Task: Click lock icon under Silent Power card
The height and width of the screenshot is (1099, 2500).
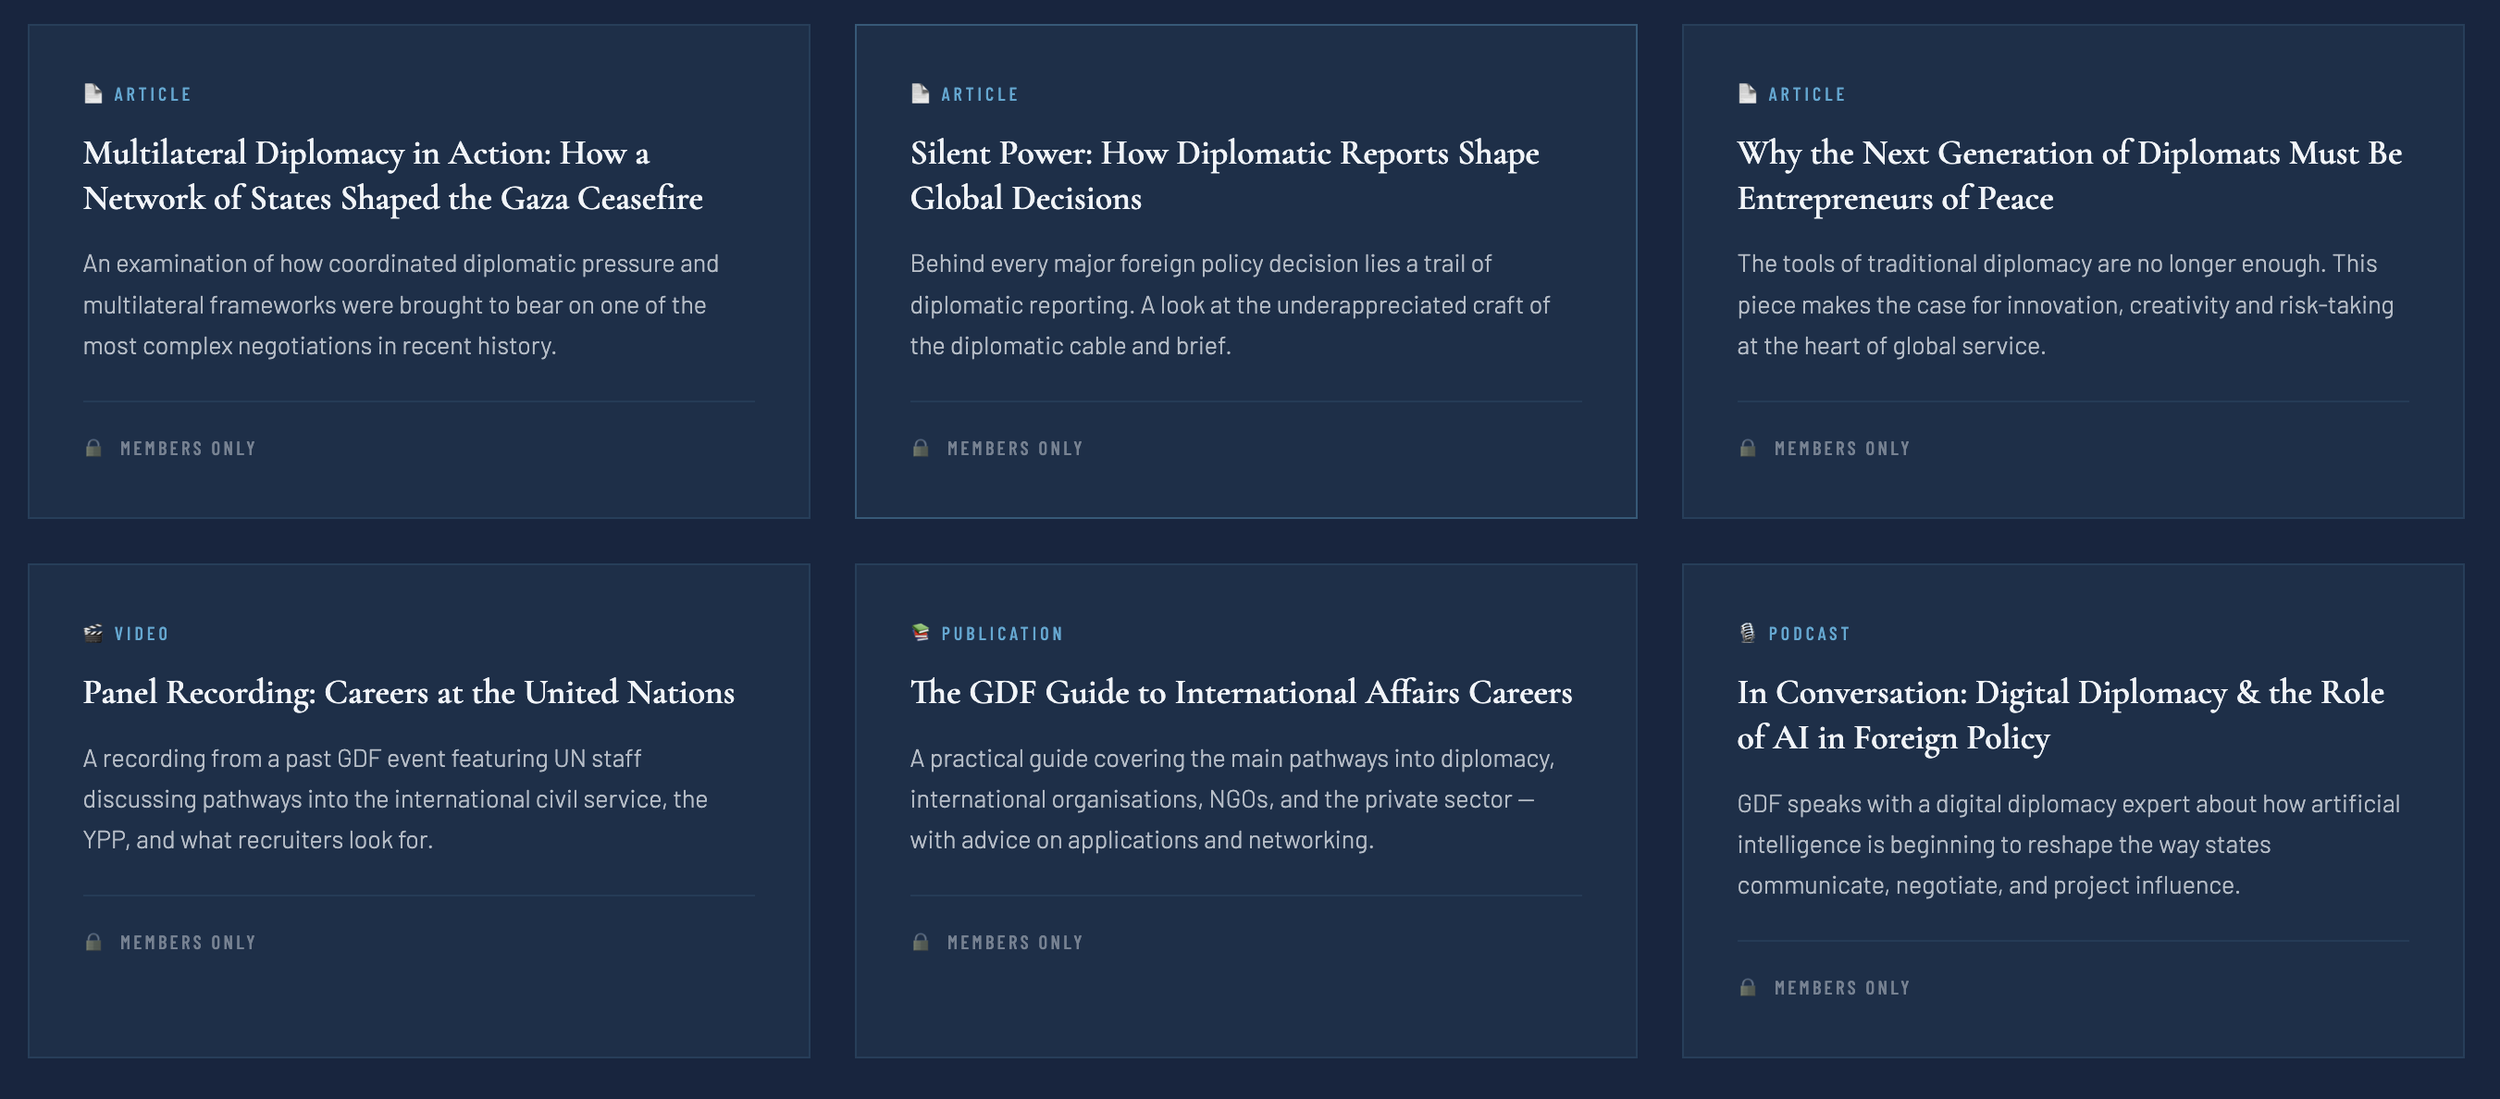Action: click(x=920, y=448)
